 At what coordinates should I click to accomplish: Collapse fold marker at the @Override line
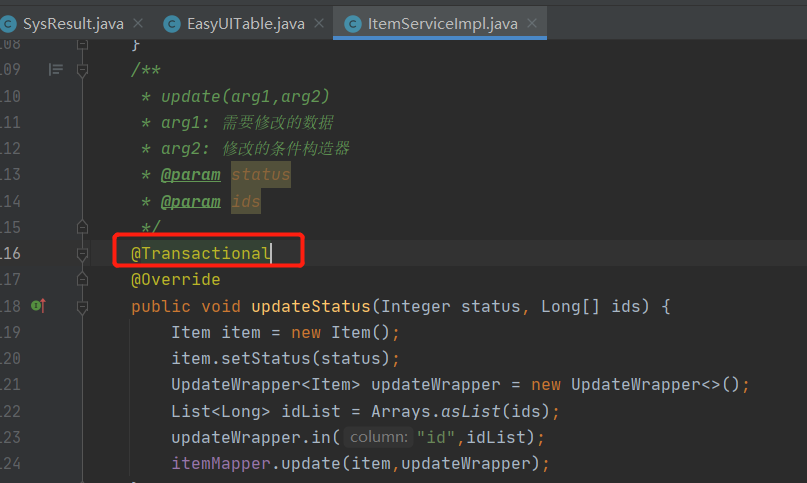(x=82, y=279)
